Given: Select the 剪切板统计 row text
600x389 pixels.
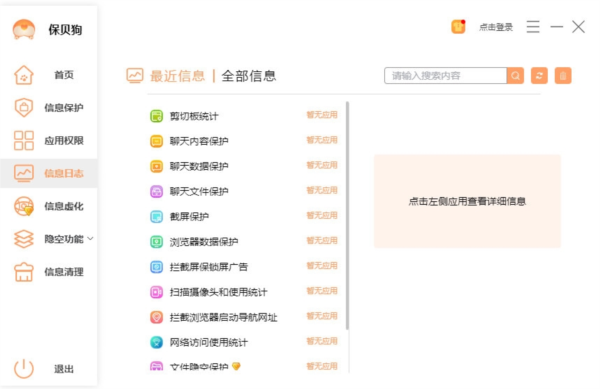Looking at the screenshot, I should pos(194,116).
